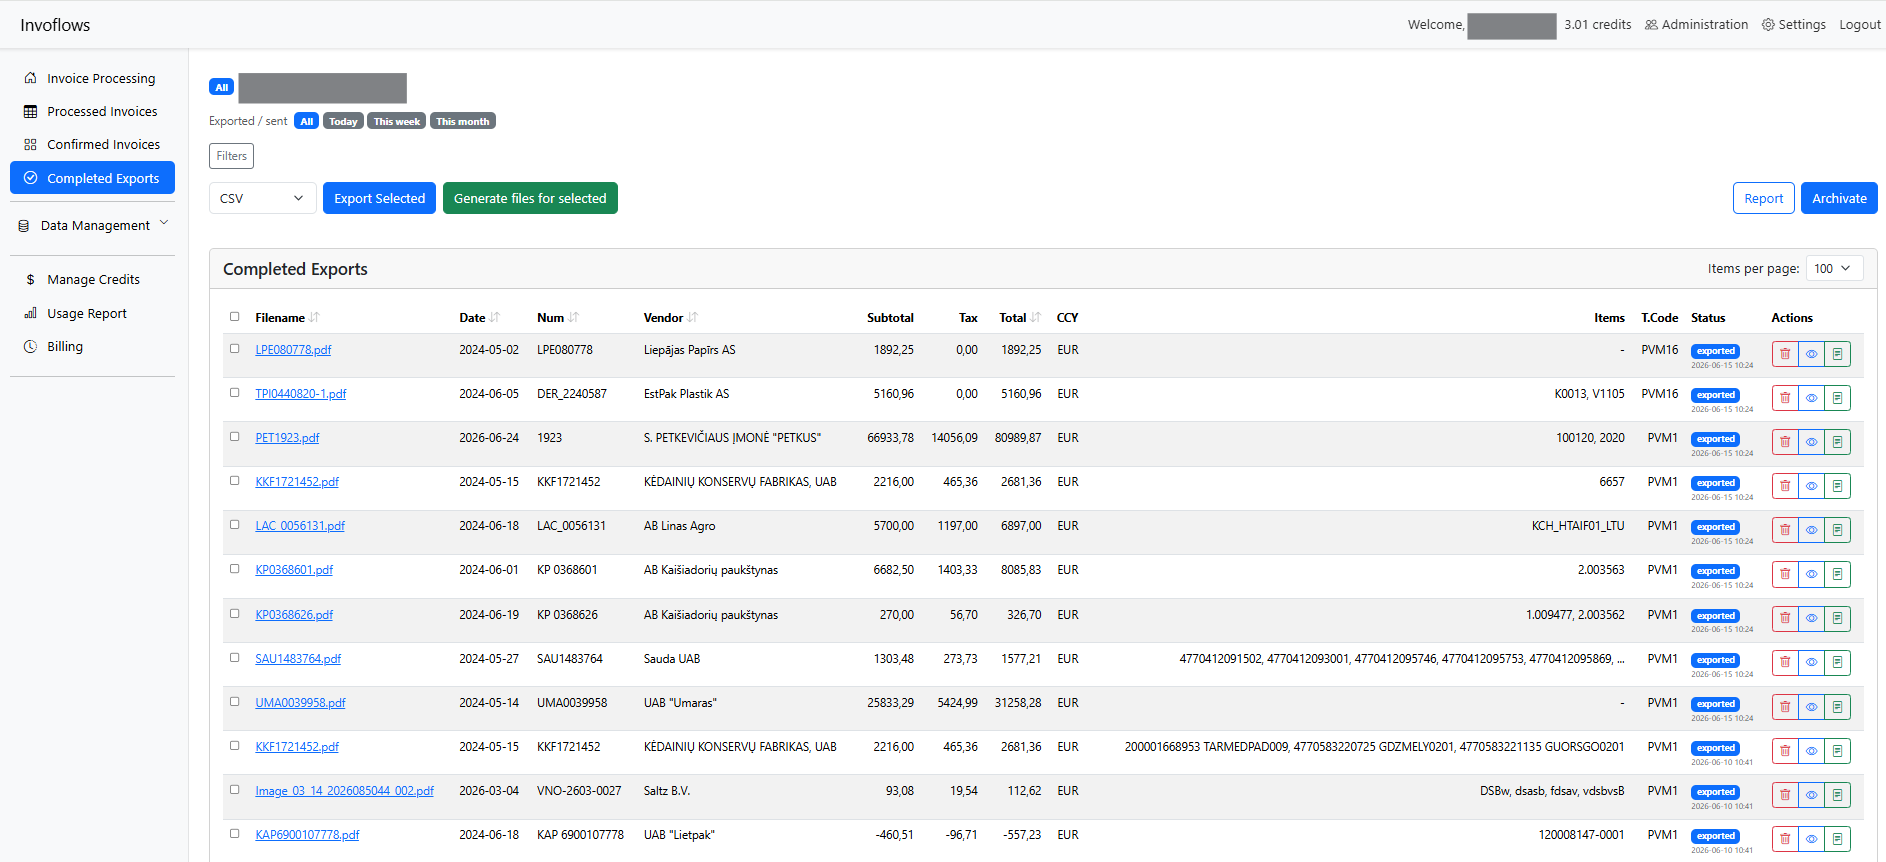Click the Archivate button
1886x862 pixels.
pos(1839,198)
